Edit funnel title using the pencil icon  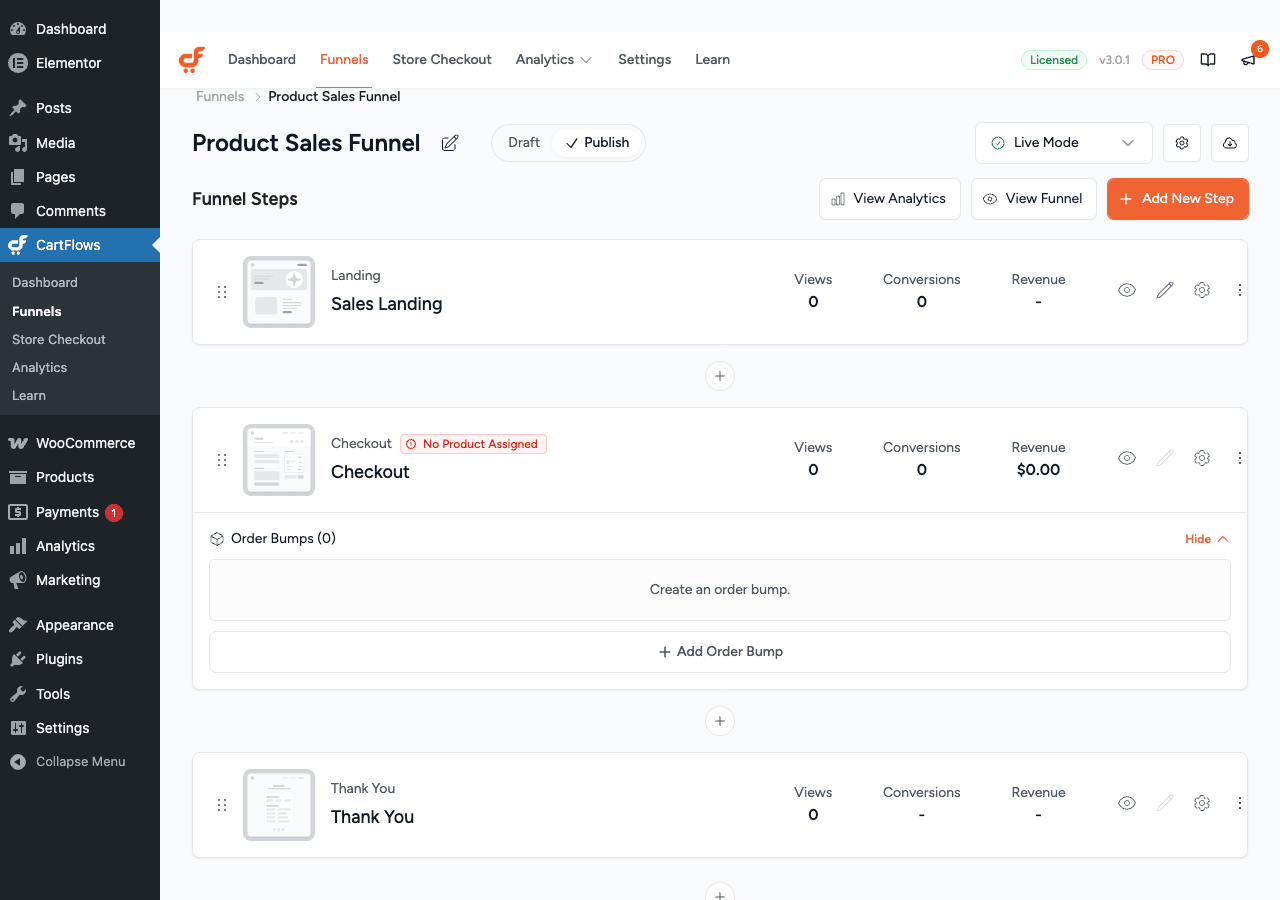pyautogui.click(x=450, y=143)
